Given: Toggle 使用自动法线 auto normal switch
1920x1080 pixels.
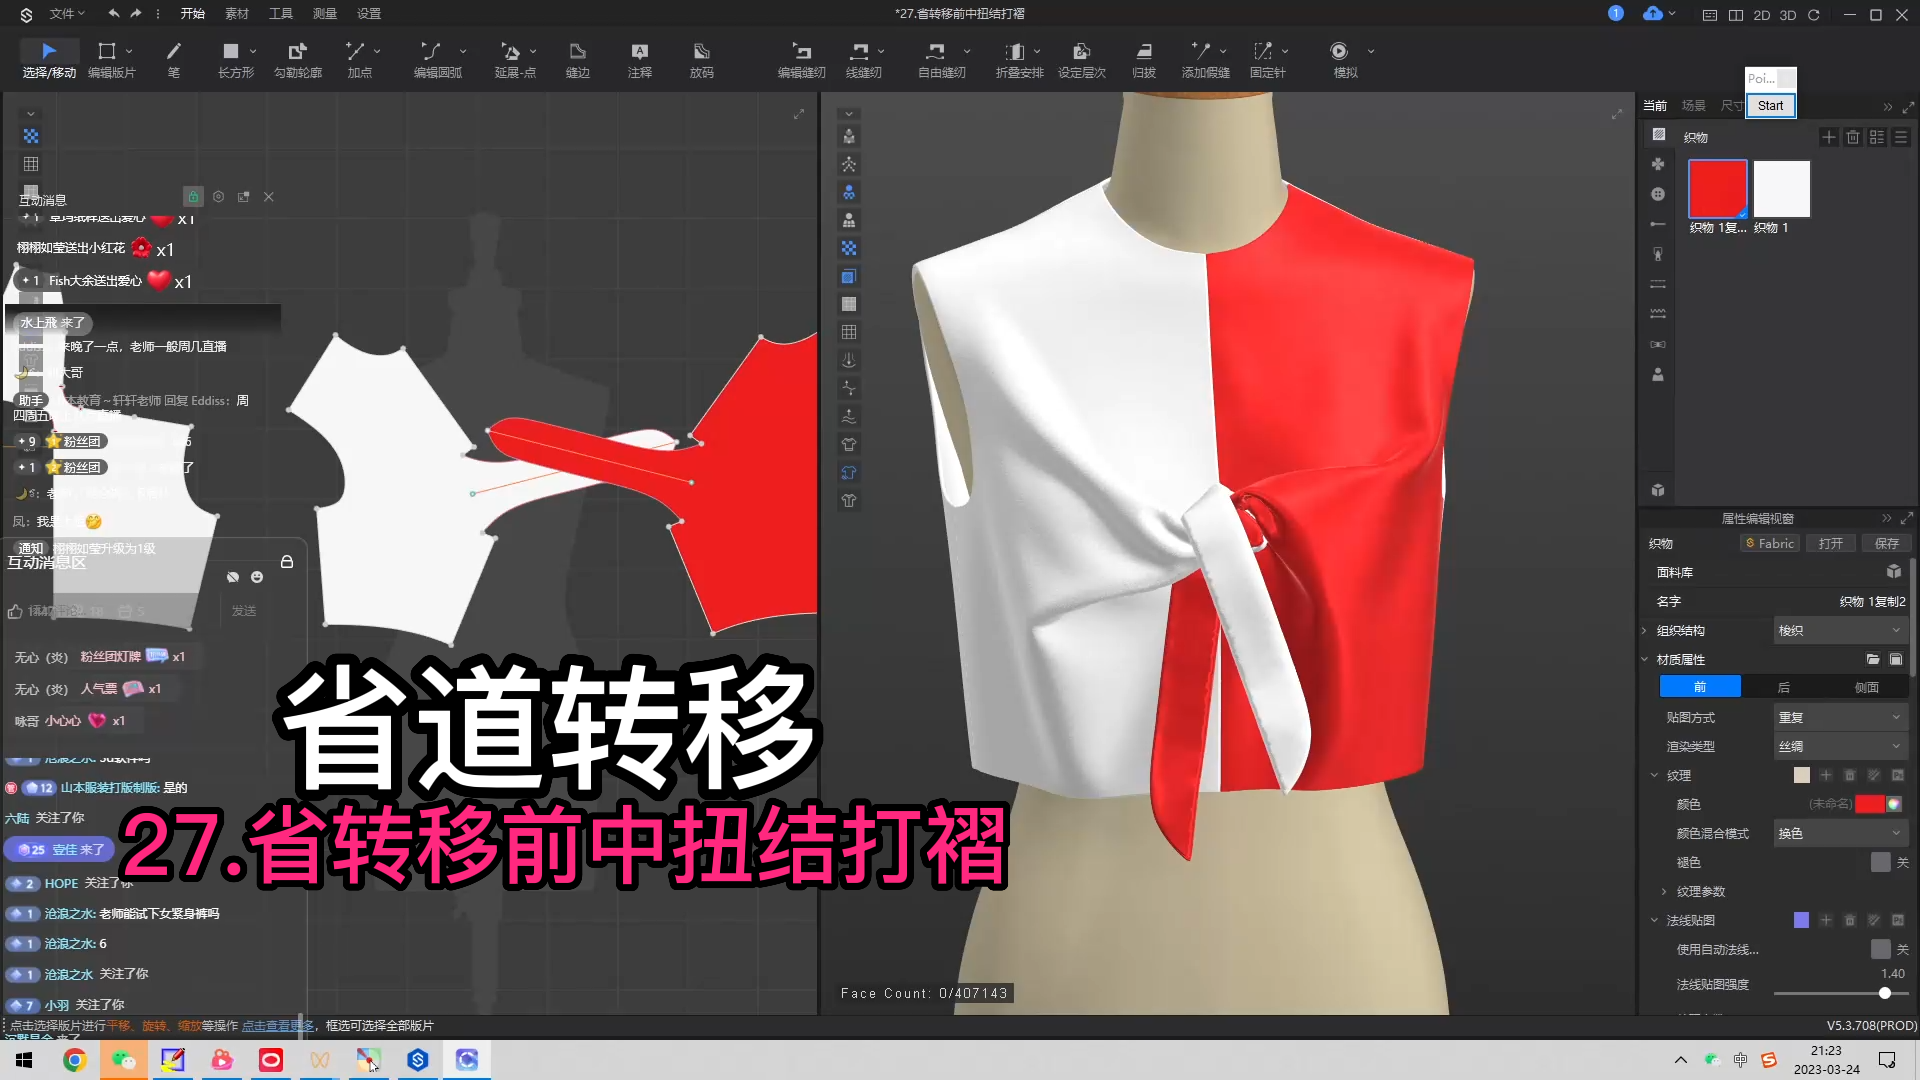Looking at the screenshot, I should click(1881, 949).
